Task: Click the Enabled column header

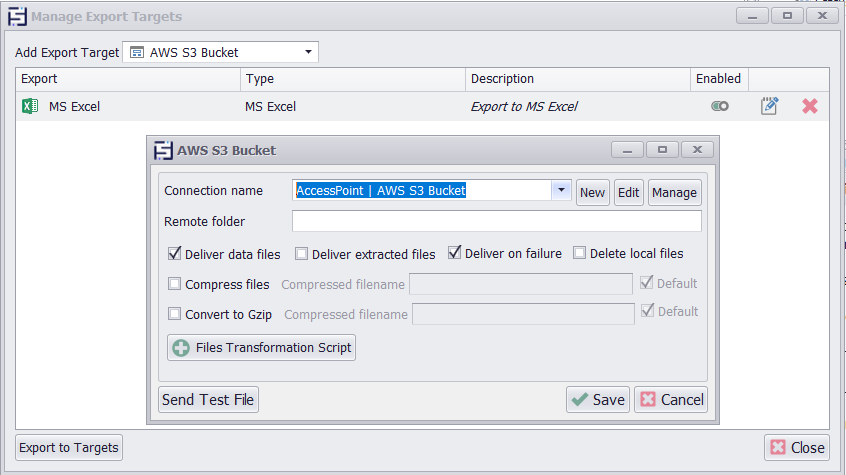Action: [719, 79]
